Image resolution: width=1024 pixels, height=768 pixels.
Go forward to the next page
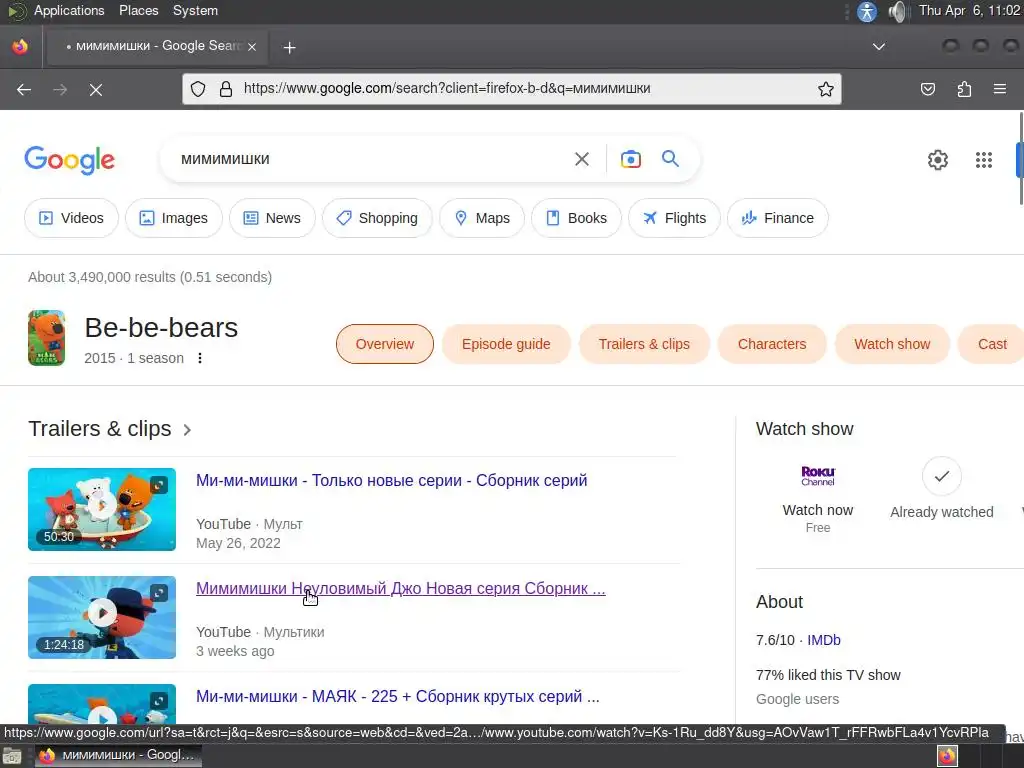60,89
